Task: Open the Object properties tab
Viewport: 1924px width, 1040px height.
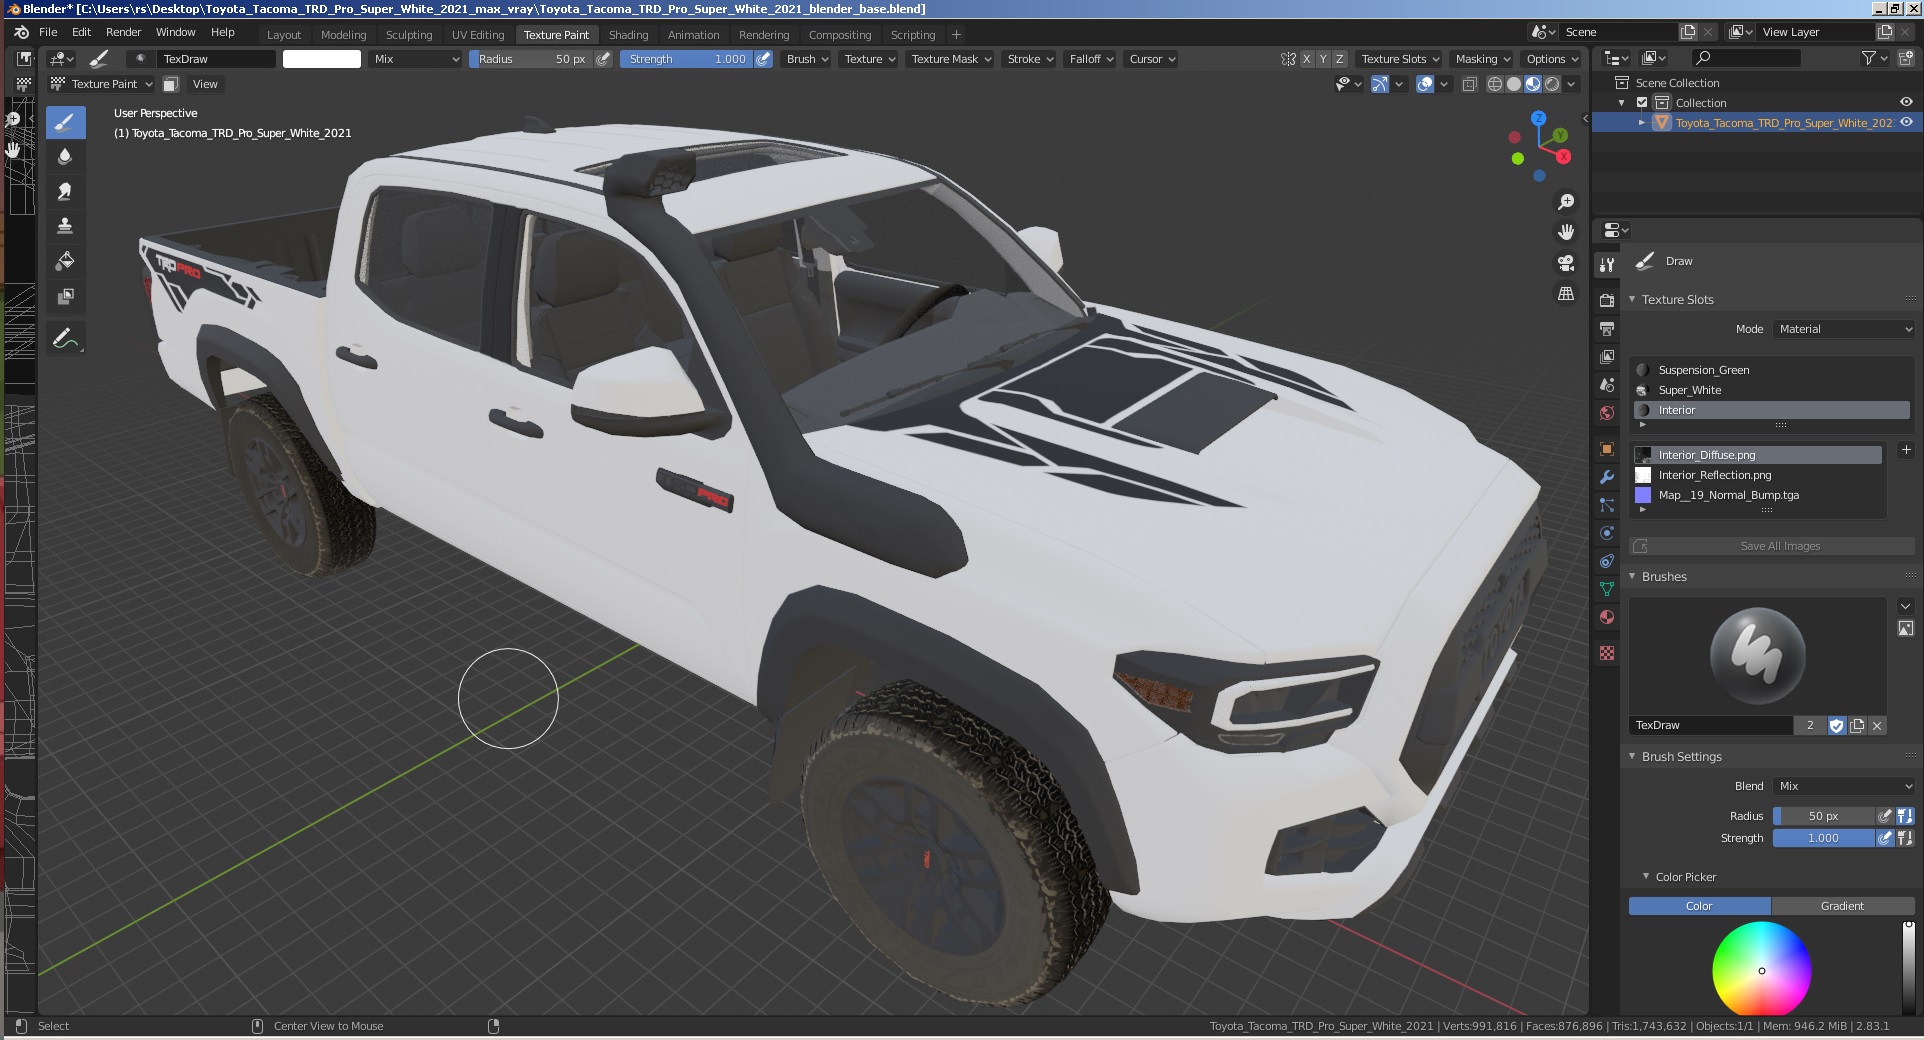Action: pos(1607,449)
